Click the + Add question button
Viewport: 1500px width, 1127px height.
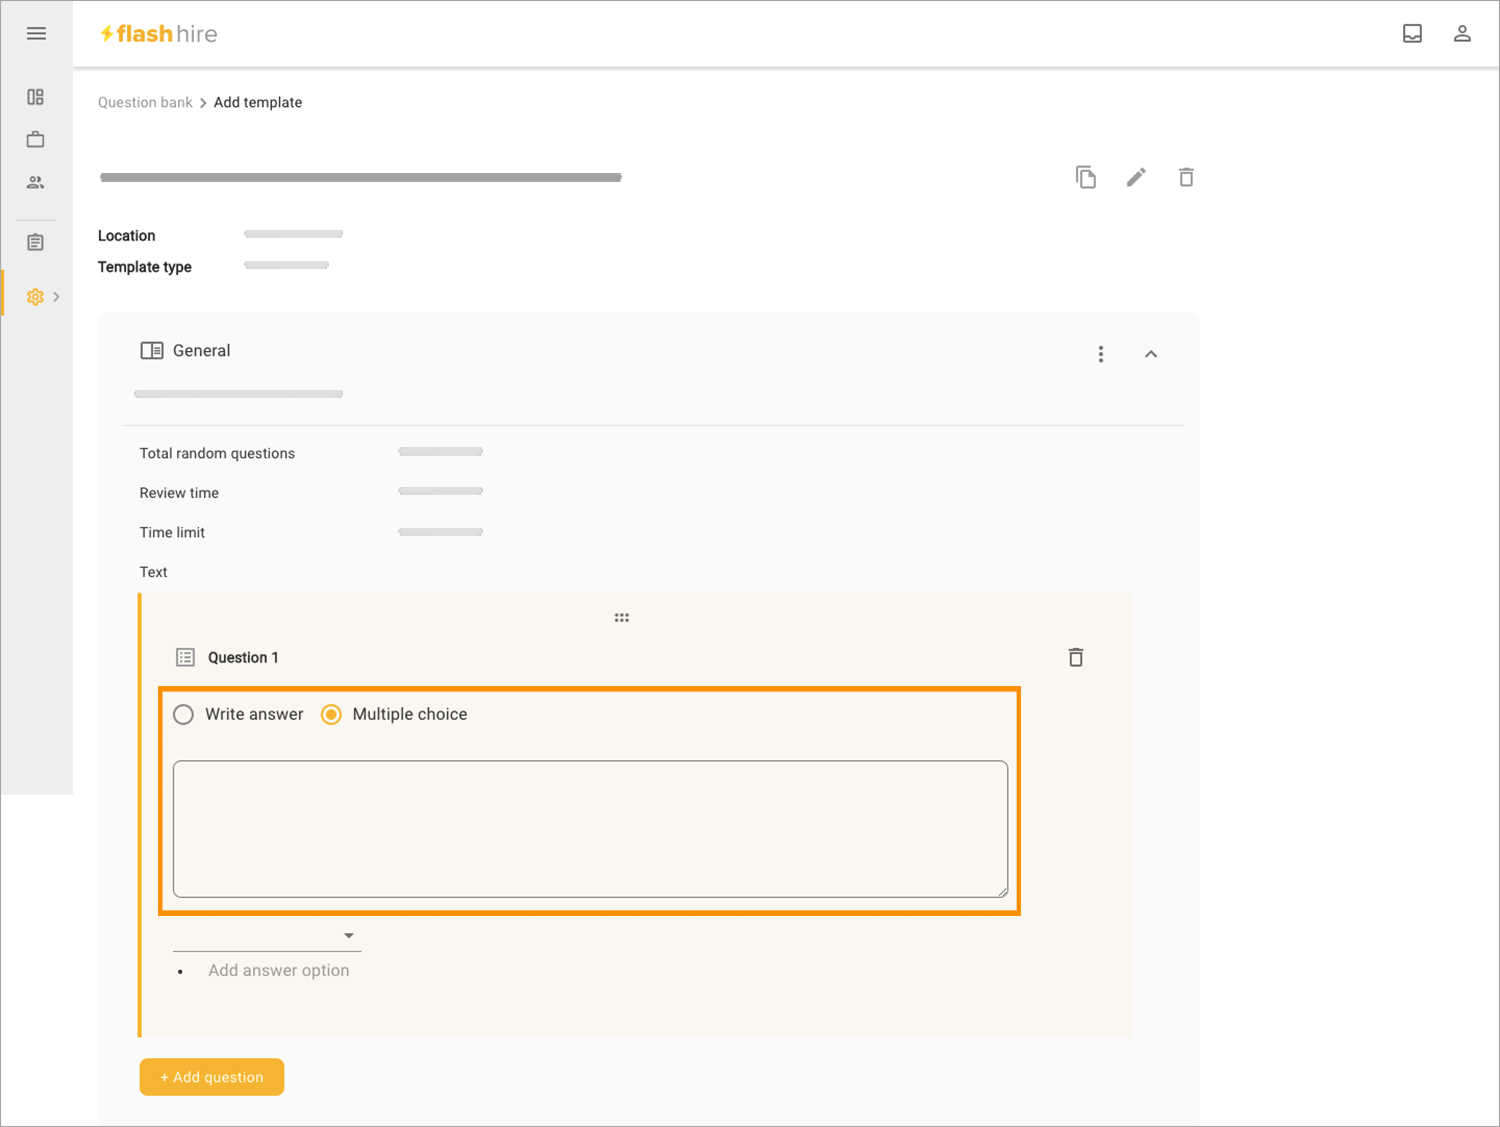(212, 1077)
